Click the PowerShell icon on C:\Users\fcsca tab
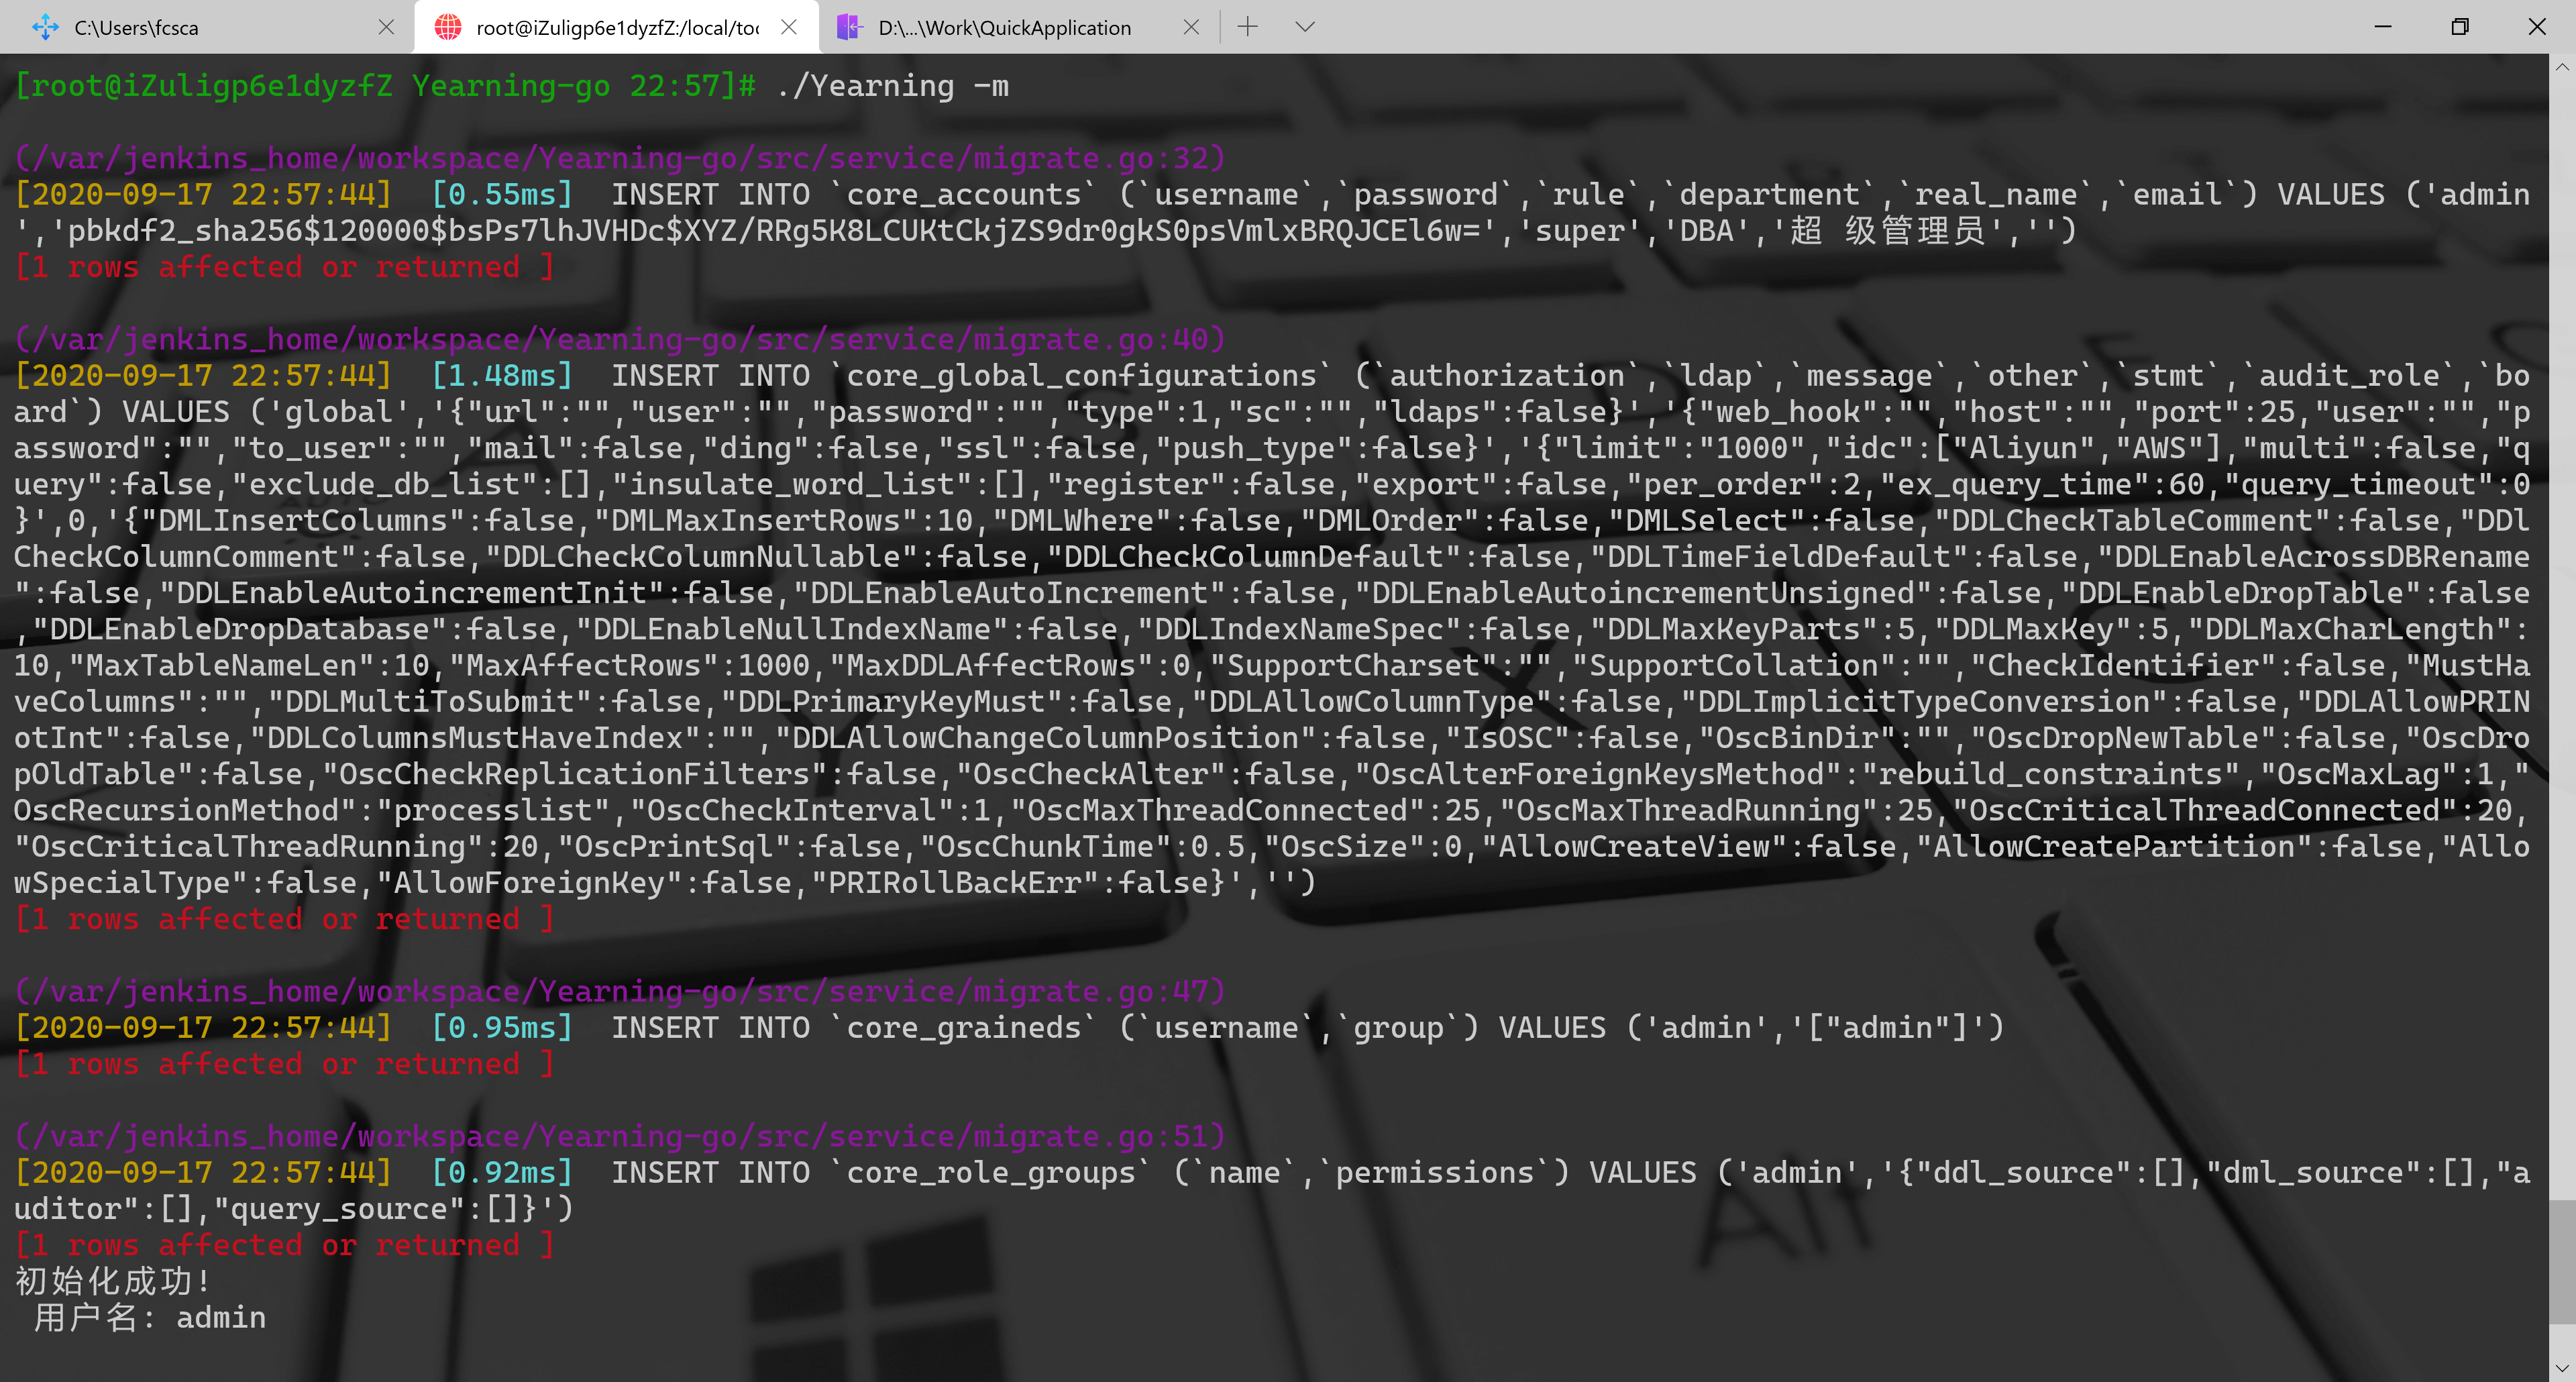Image resolution: width=2576 pixels, height=1382 pixels. pyautogui.click(x=45, y=27)
